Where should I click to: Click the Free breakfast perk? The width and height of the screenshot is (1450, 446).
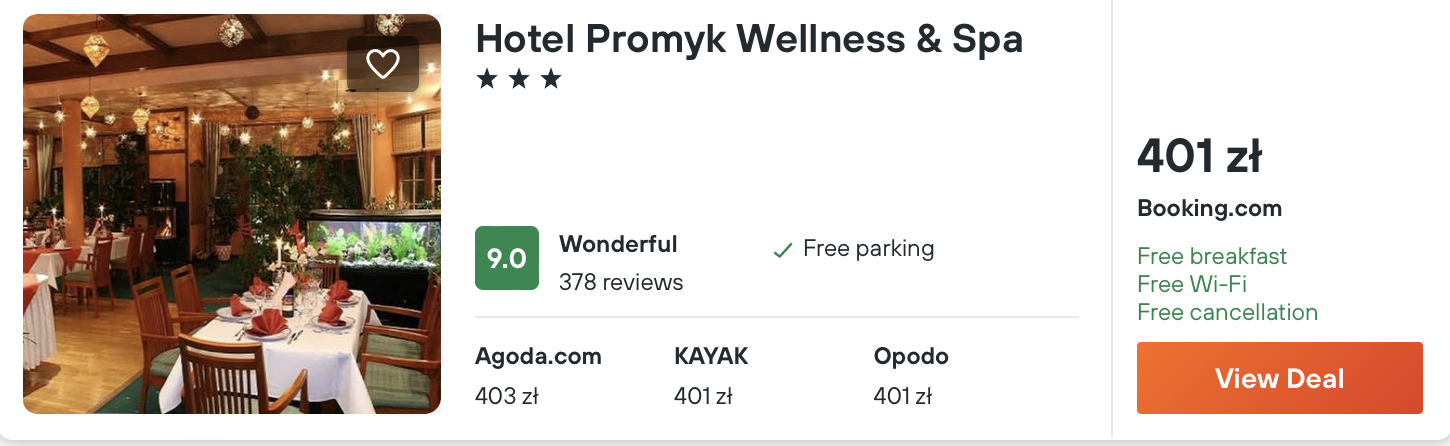click(x=1212, y=256)
